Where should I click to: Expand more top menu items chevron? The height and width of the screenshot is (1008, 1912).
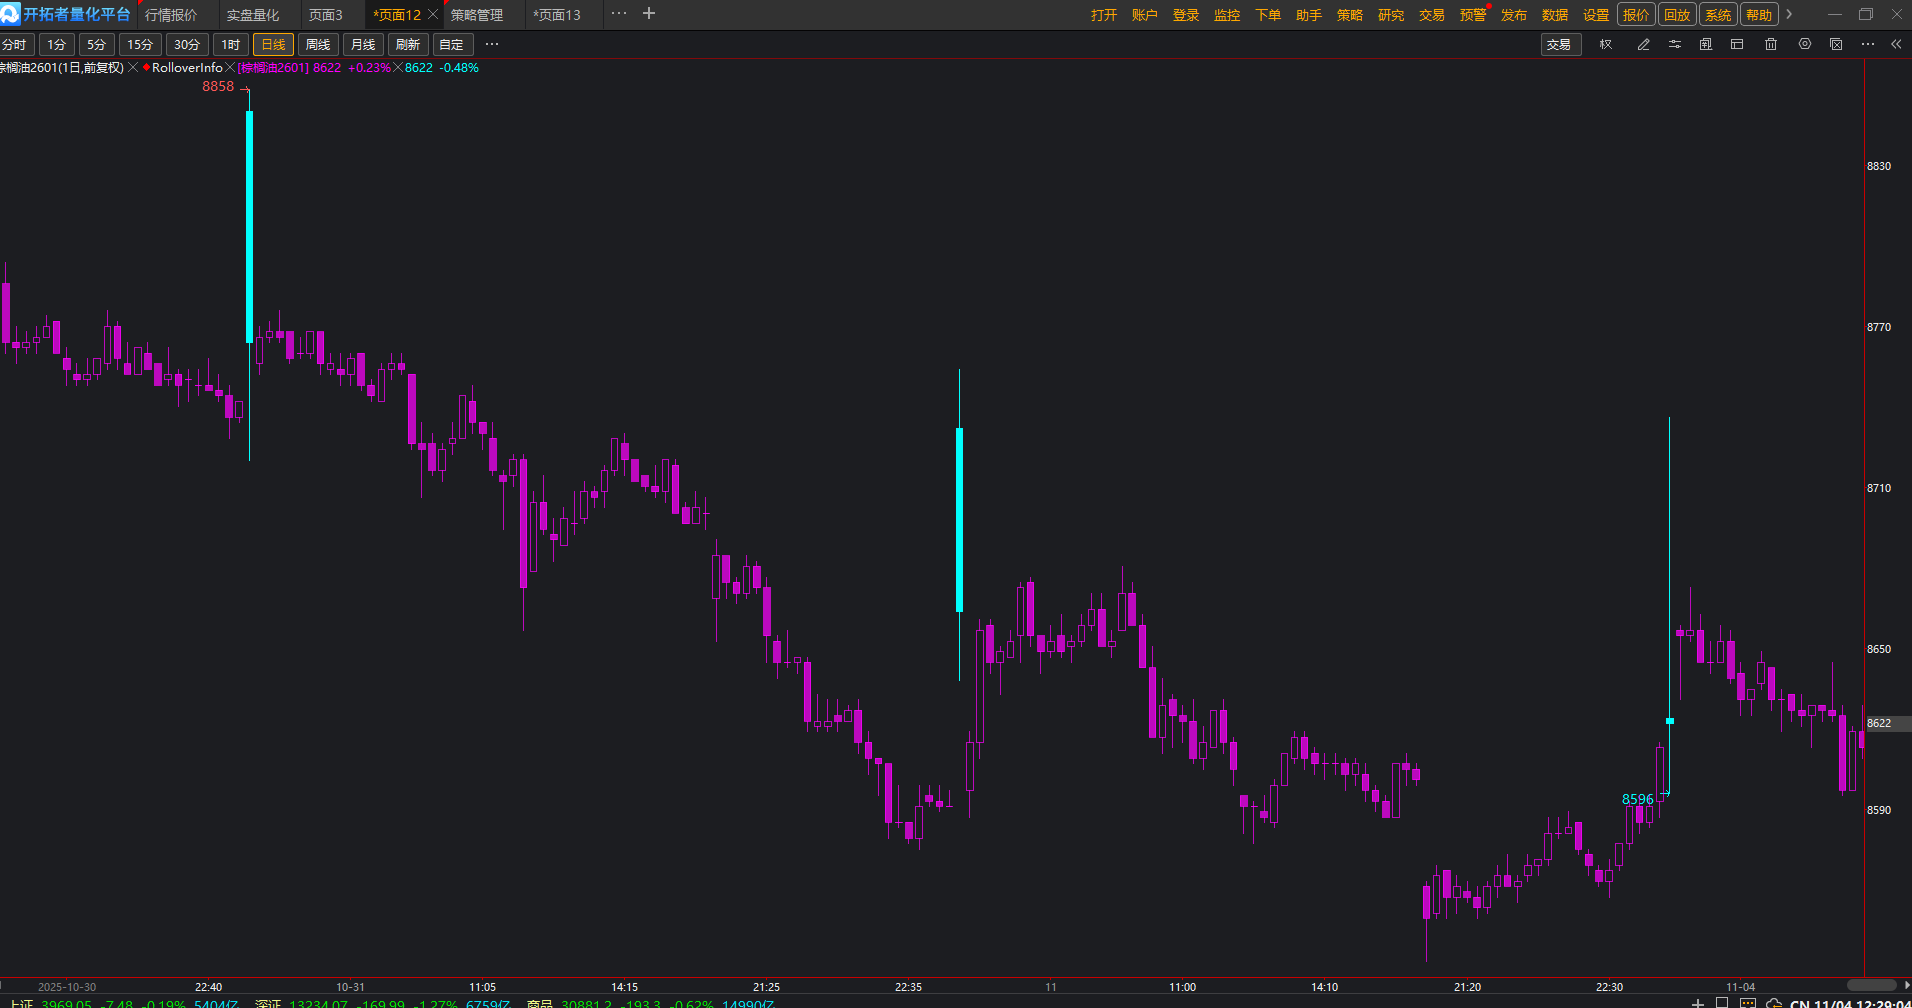(1789, 14)
